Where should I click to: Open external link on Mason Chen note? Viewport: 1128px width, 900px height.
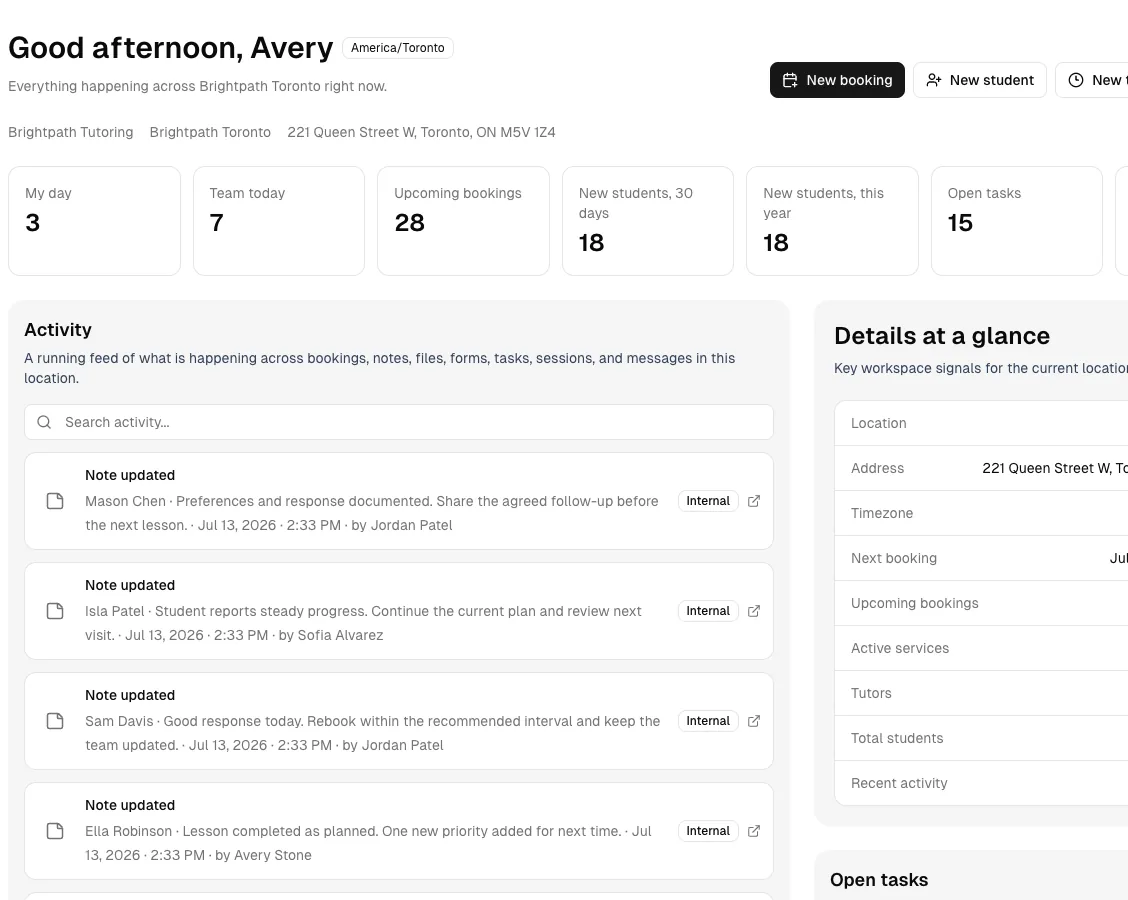pos(753,501)
